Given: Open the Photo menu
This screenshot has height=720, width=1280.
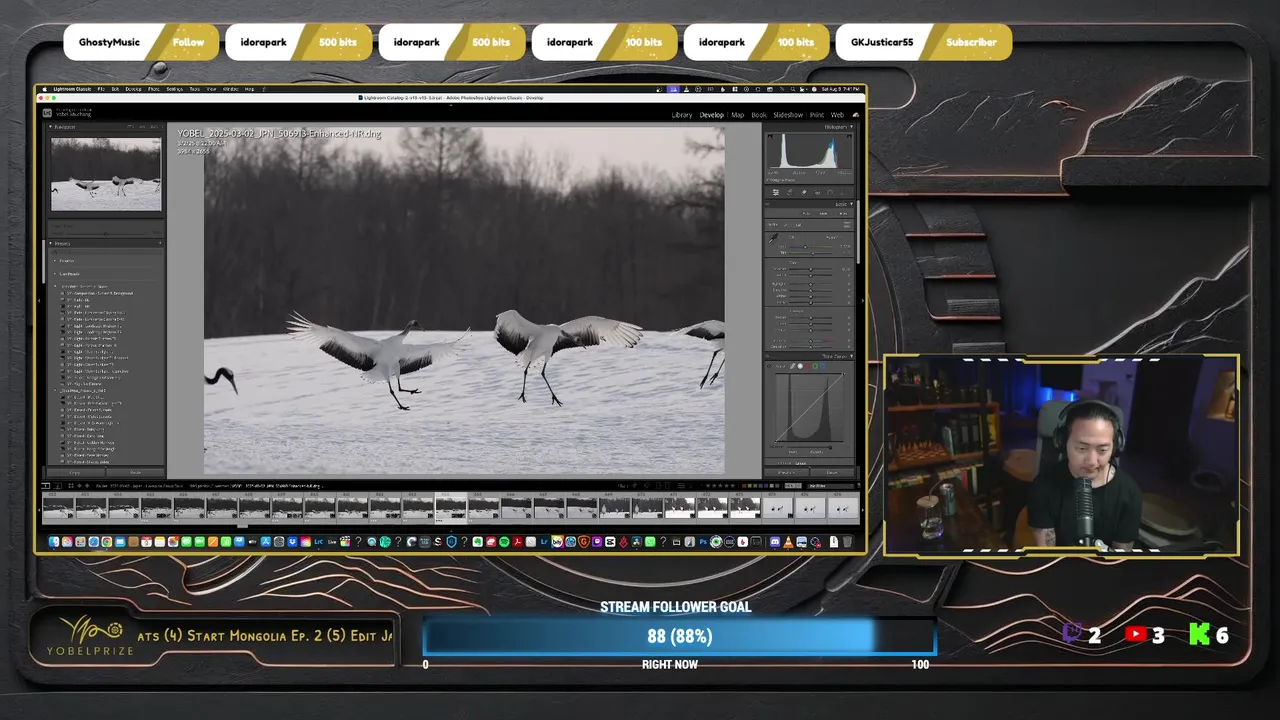Looking at the screenshot, I should coord(154,89).
